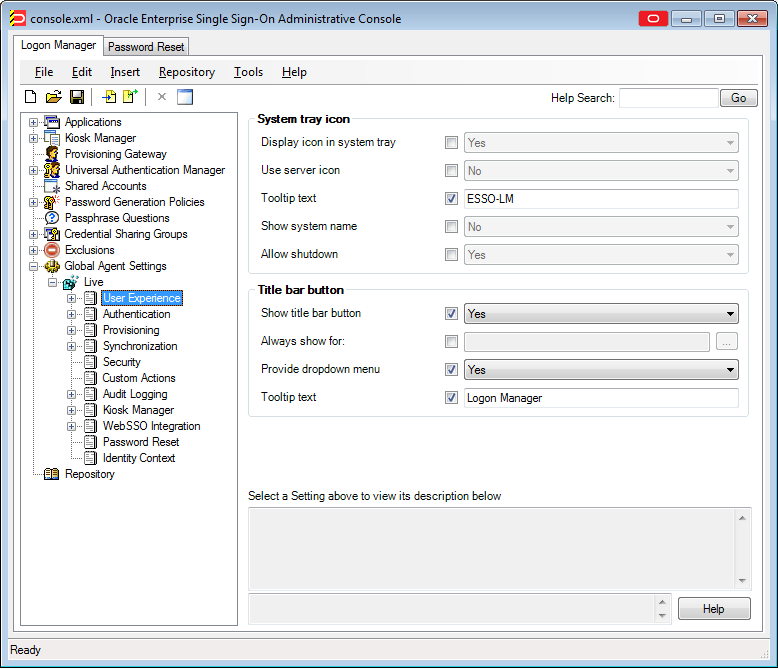
Task: Uncheck the system tray Tooltip text checkbox
Action: (x=451, y=199)
